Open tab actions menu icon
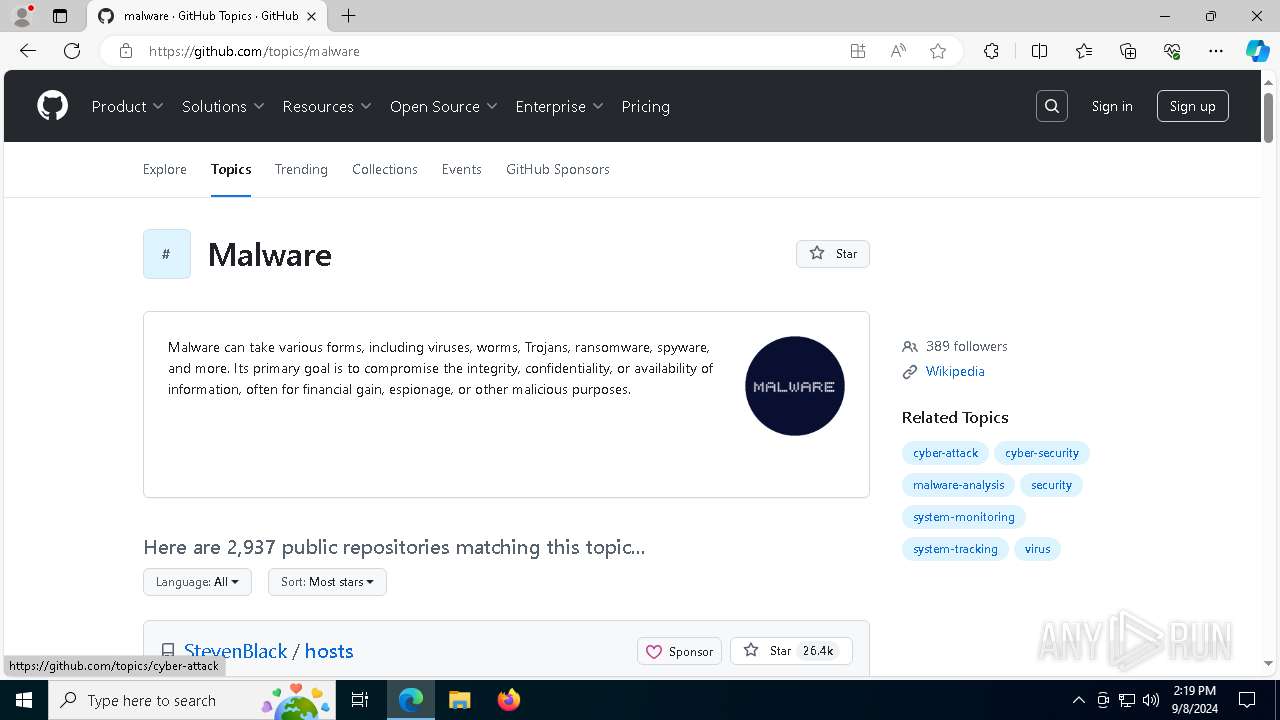1280x720 pixels. click(60, 16)
